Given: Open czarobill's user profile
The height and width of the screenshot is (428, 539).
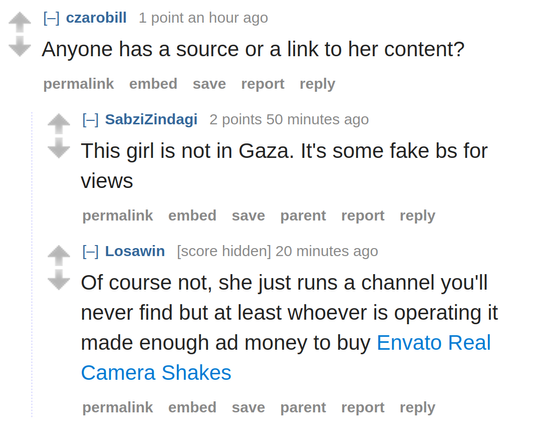Looking at the screenshot, I should click(x=96, y=18).
